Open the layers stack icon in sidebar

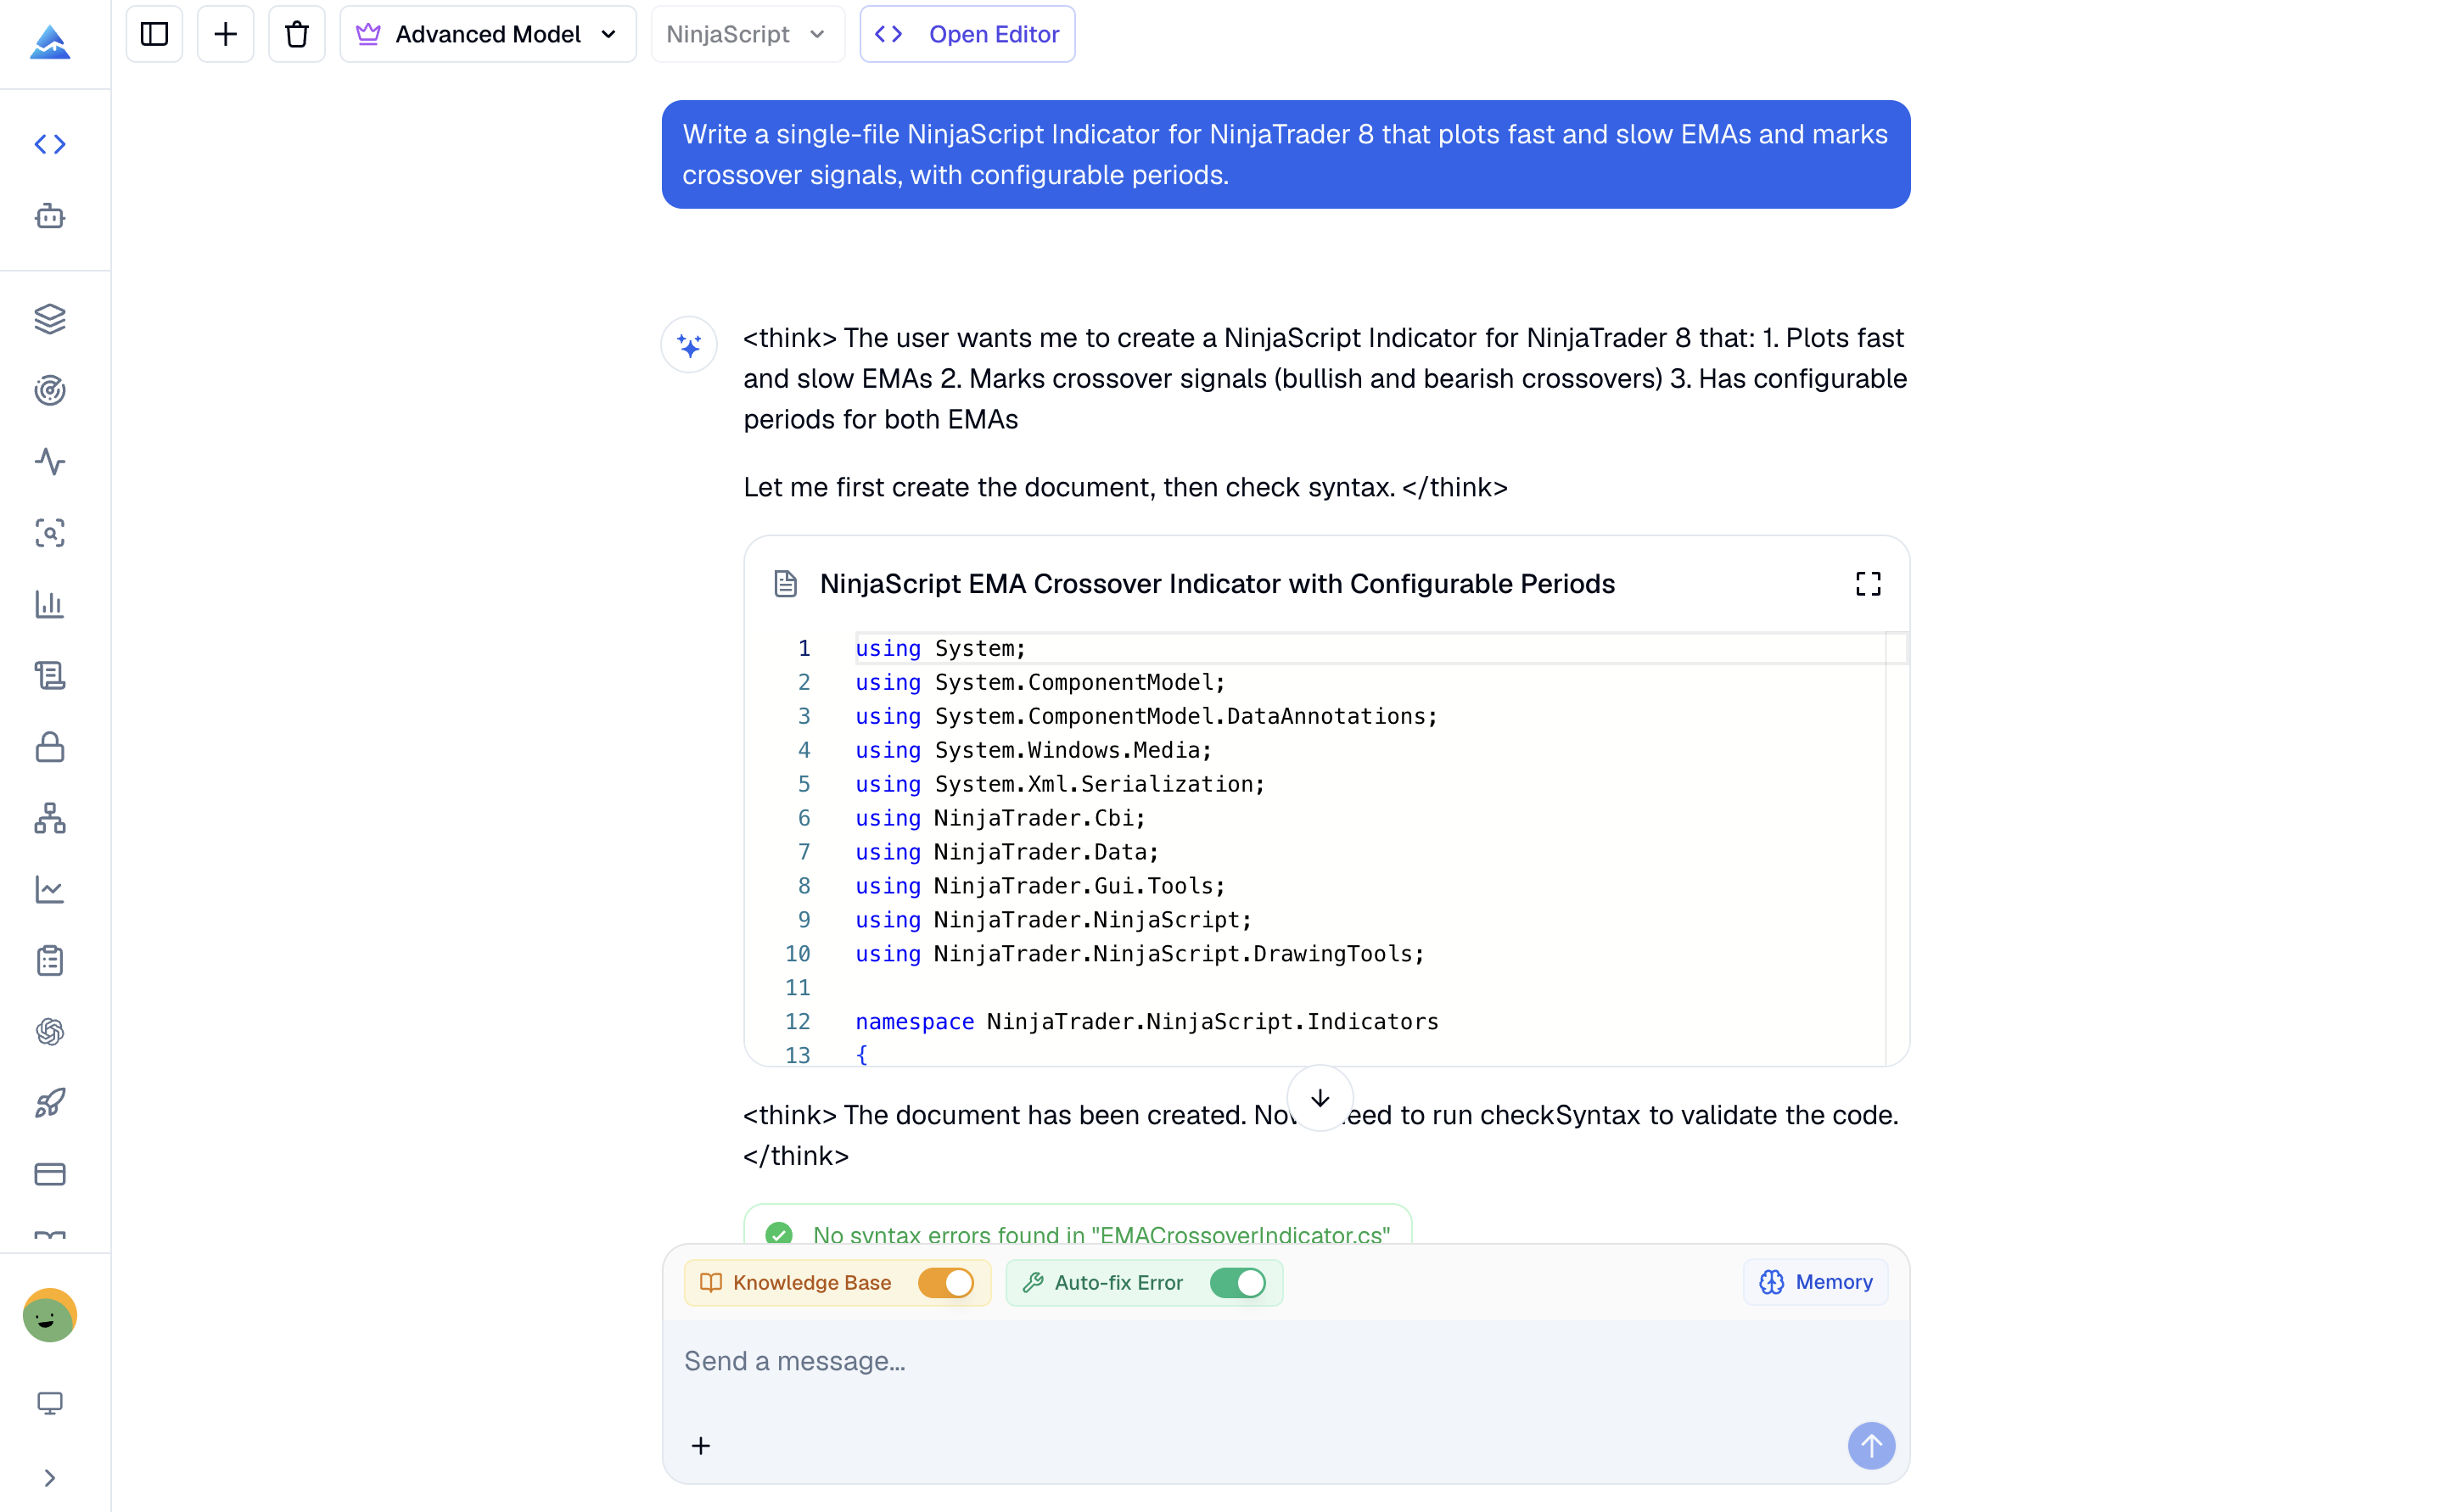[x=50, y=319]
